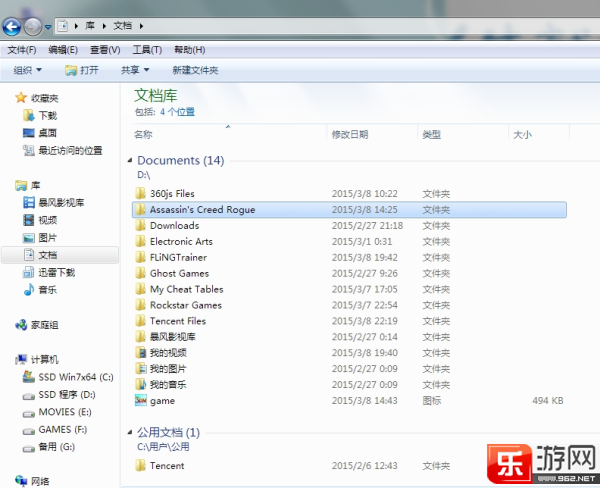Sort by the 名称 column header
Image resolution: width=600 pixels, height=488 pixels.
228,134
